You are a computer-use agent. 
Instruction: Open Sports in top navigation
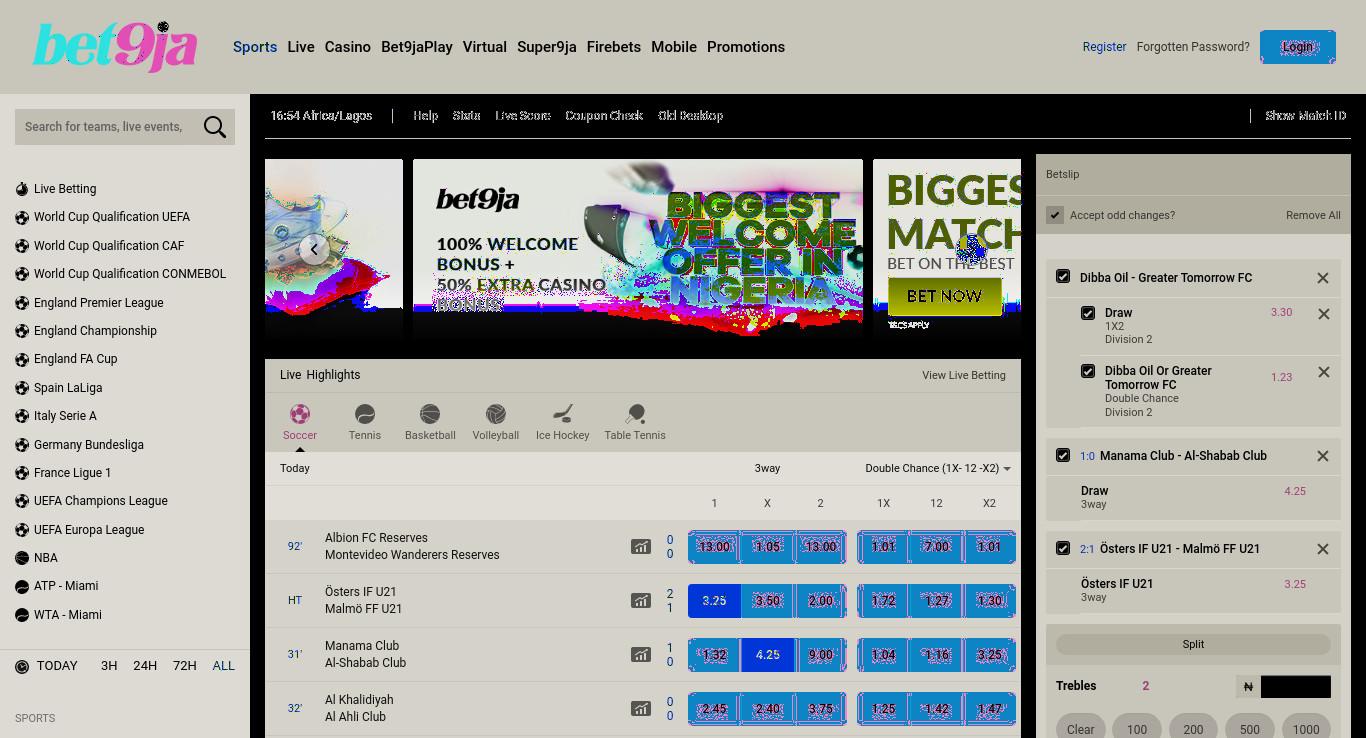255,47
